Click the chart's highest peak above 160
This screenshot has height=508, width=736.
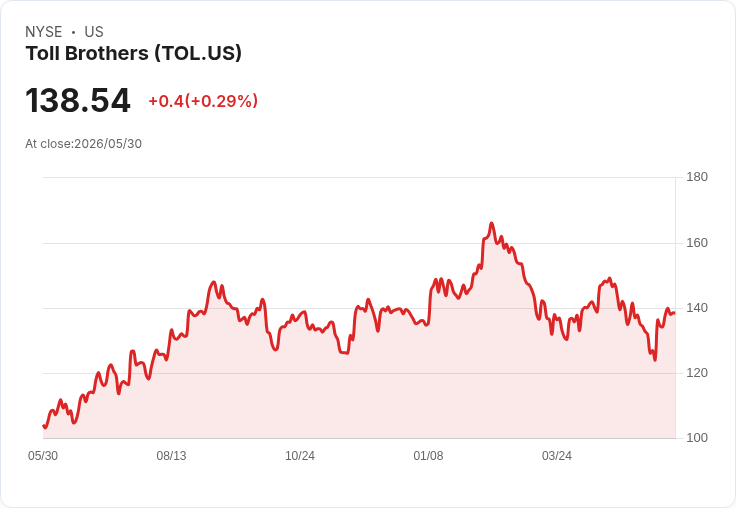pyautogui.click(x=491, y=223)
